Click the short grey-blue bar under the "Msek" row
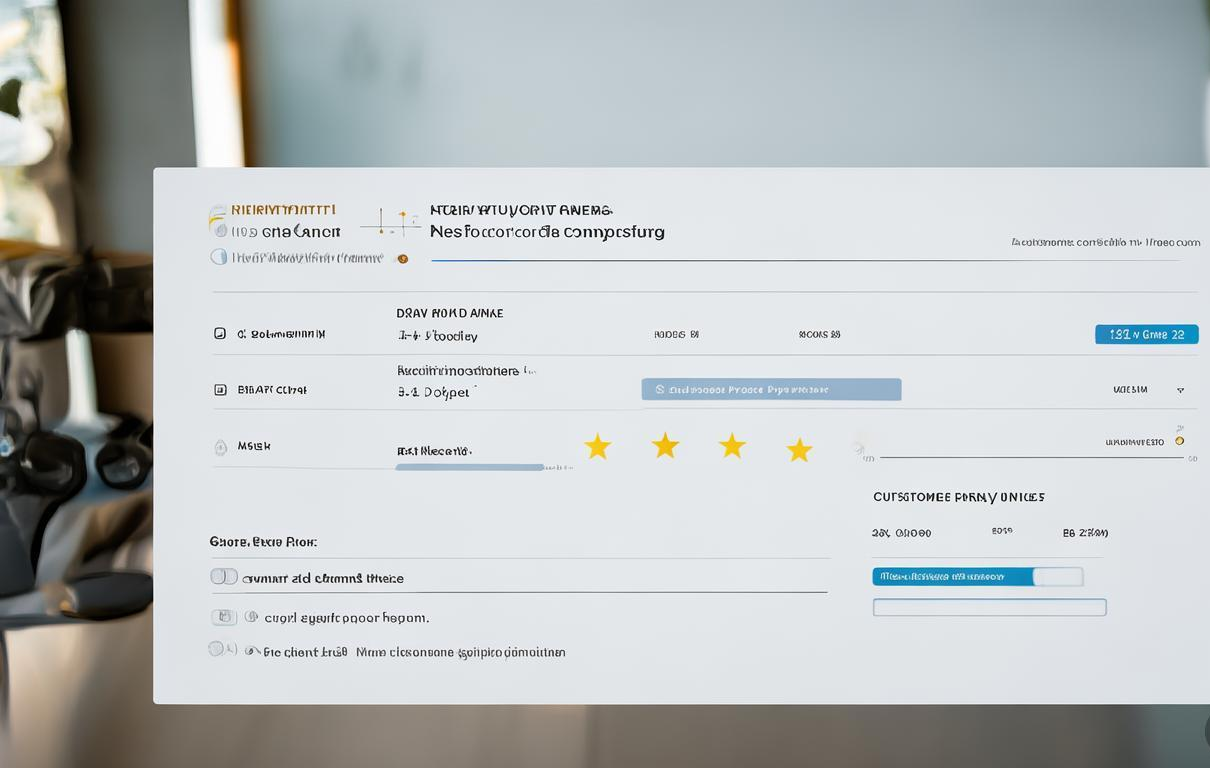 coord(470,467)
